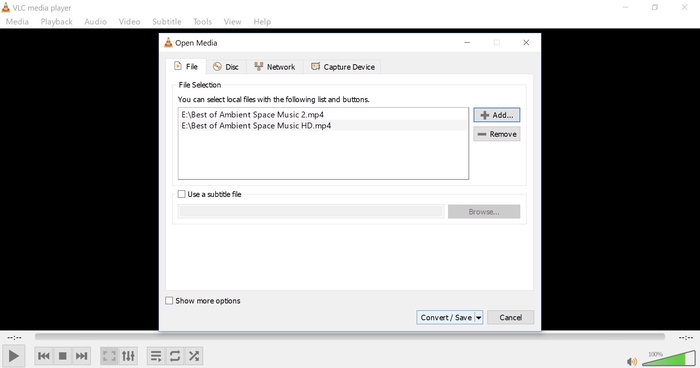This screenshot has height=368, width=700.
Task: Click the subtitle file path field
Action: tap(311, 212)
